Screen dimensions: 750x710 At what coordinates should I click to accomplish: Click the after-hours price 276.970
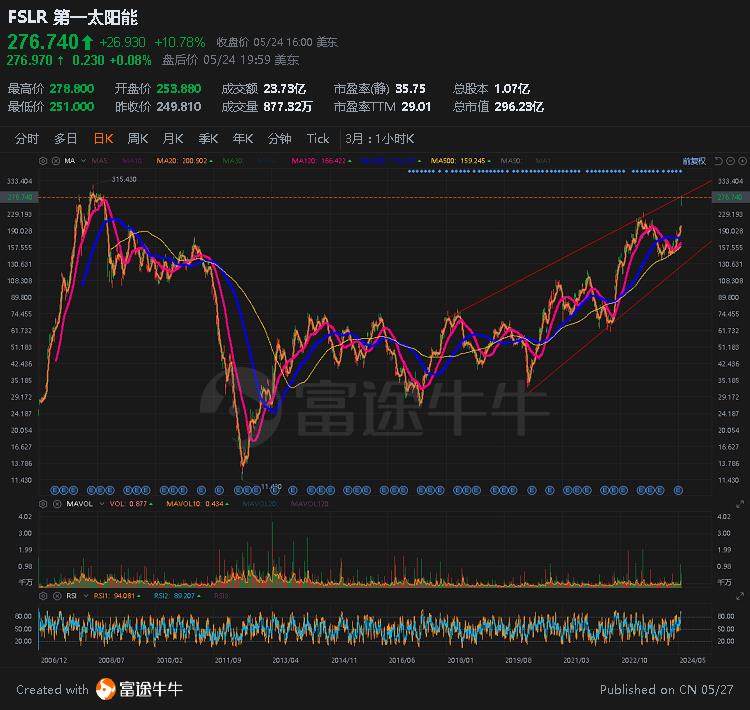point(29,60)
